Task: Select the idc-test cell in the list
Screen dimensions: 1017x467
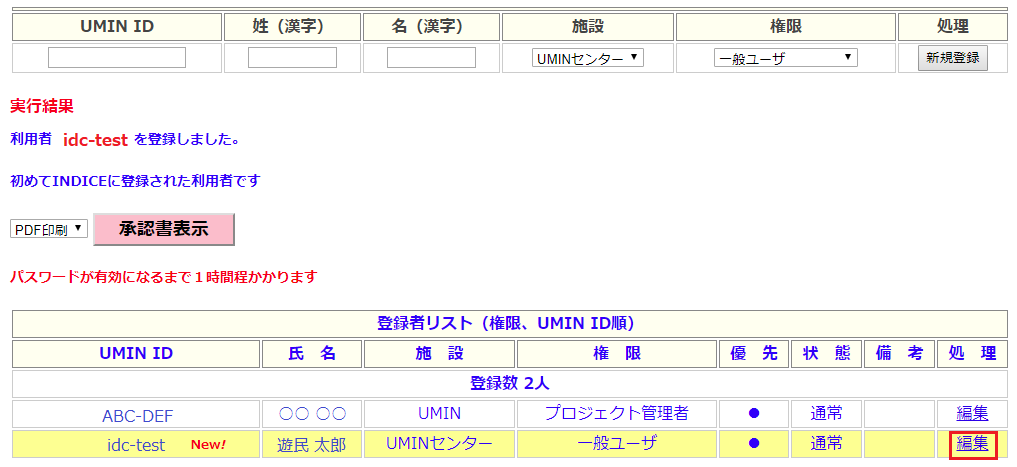Action: click(136, 445)
